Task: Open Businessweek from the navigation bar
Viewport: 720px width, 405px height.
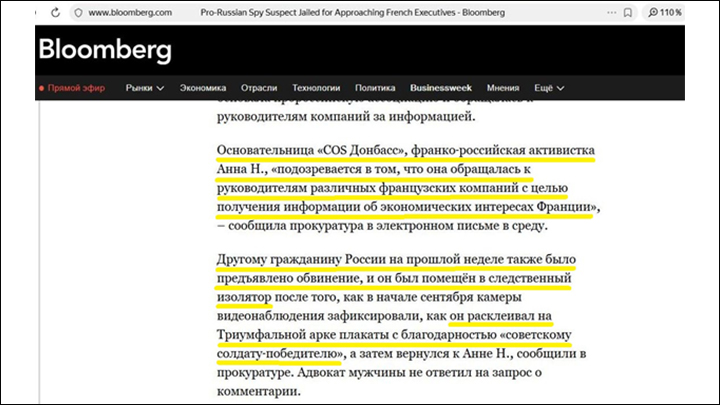Action: tap(440, 88)
